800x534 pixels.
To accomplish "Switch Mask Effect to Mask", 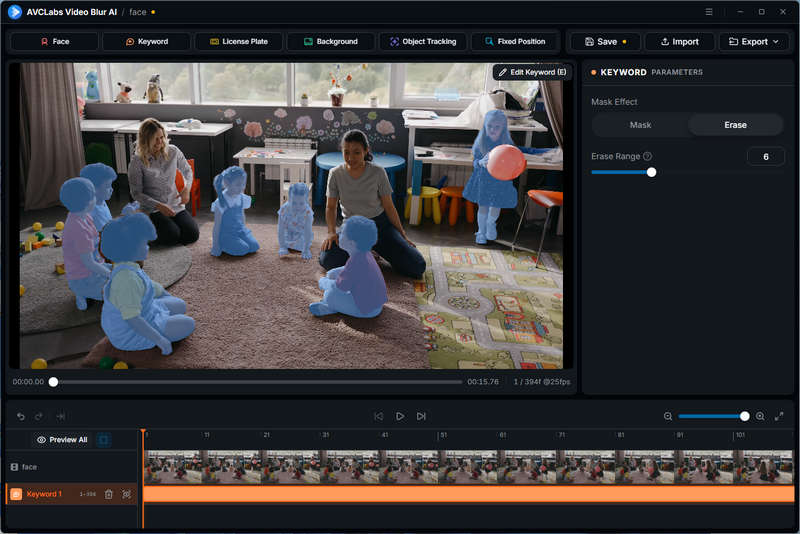I will (x=640, y=125).
